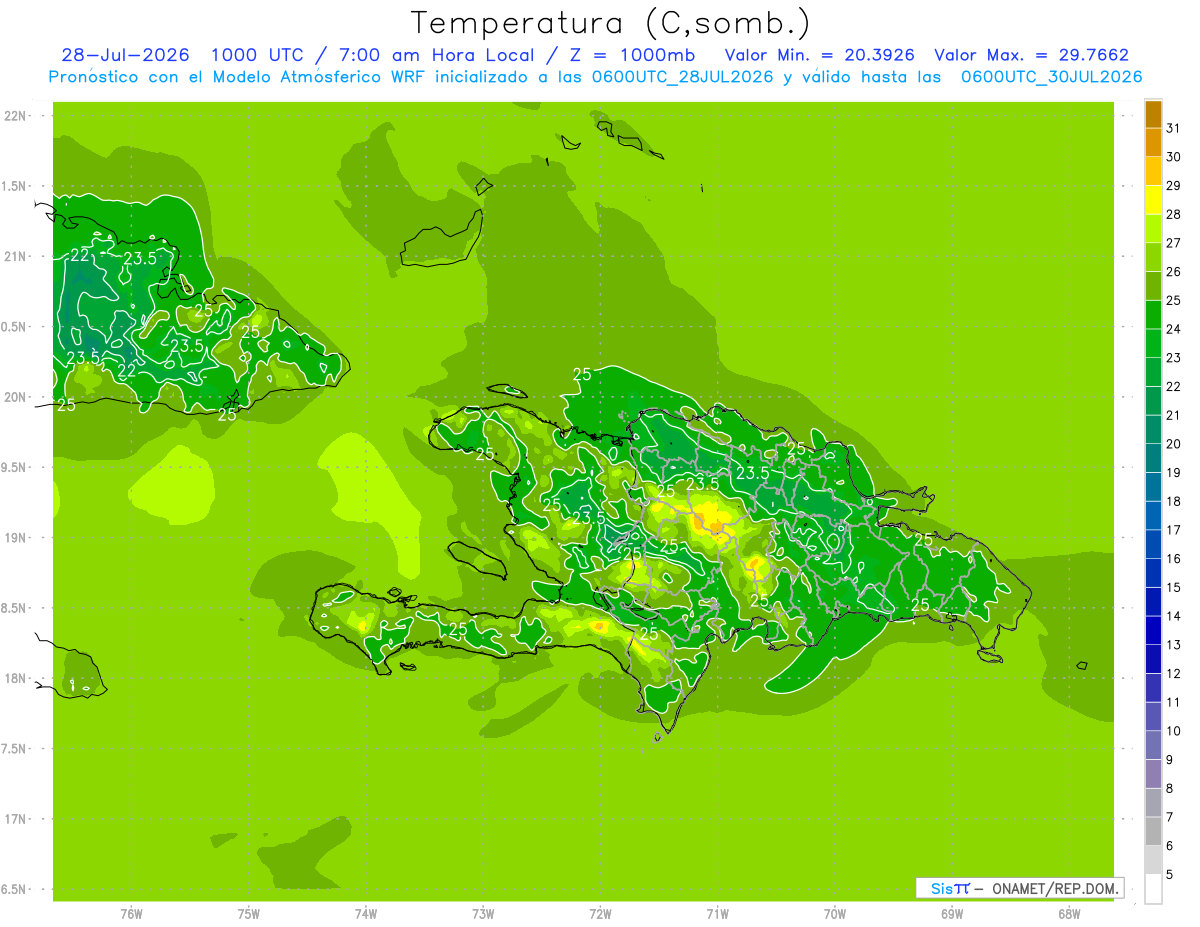This screenshot has width=1200, height=927.
Task: Pick the blue legend band between 15 and 16
Action: [1153, 573]
